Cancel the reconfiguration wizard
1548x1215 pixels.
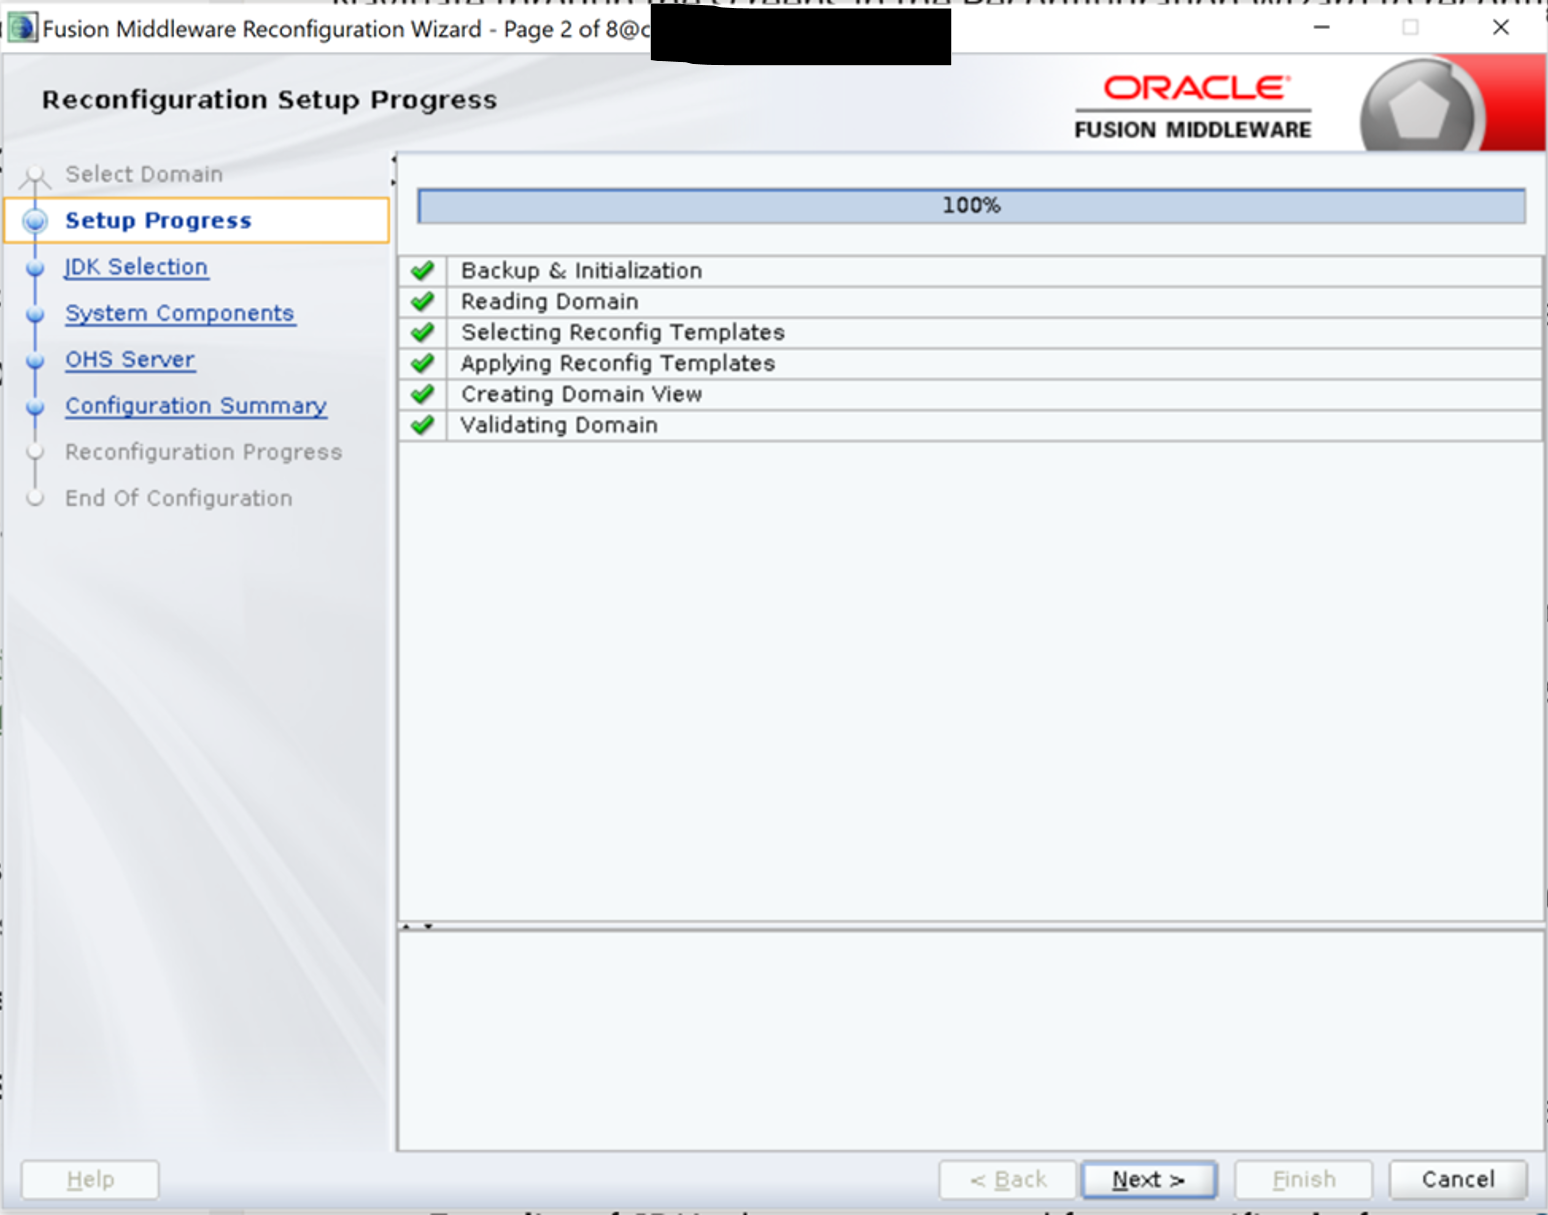point(1457,1179)
